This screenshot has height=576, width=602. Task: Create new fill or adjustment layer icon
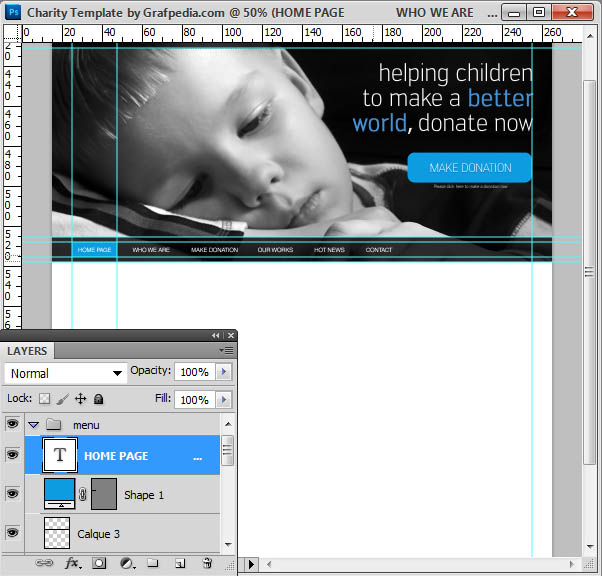click(x=127, y=563)
